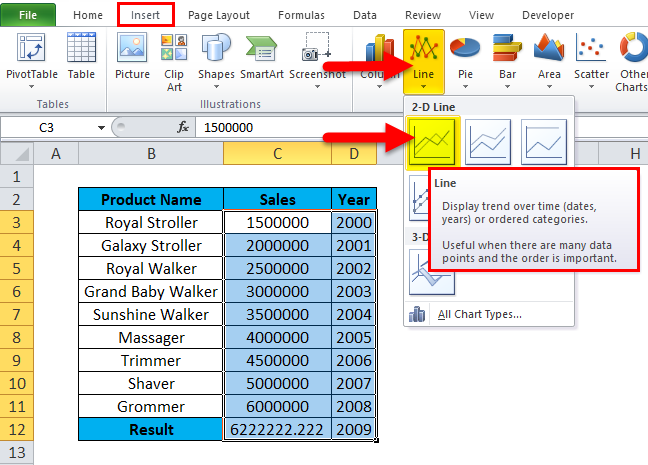This screenshot has width=648, height=465.
Task: Select row 7 header
Action: tap(17, 315)
